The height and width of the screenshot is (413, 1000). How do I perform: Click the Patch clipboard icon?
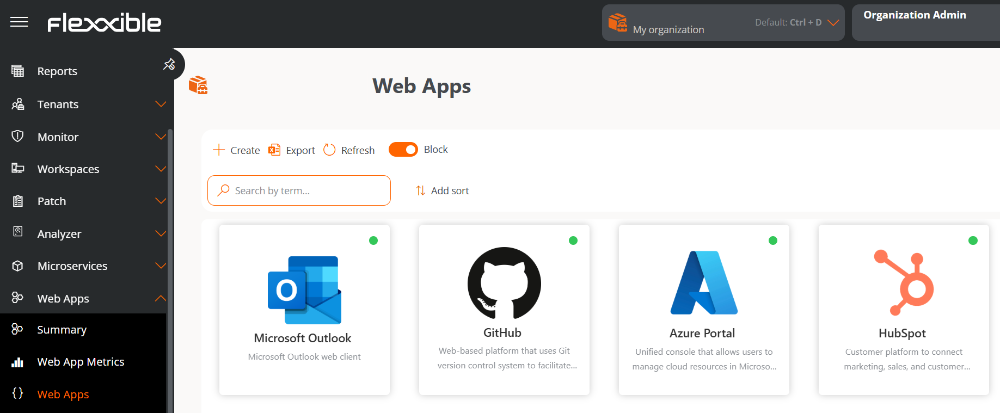[x=18, y=201]
